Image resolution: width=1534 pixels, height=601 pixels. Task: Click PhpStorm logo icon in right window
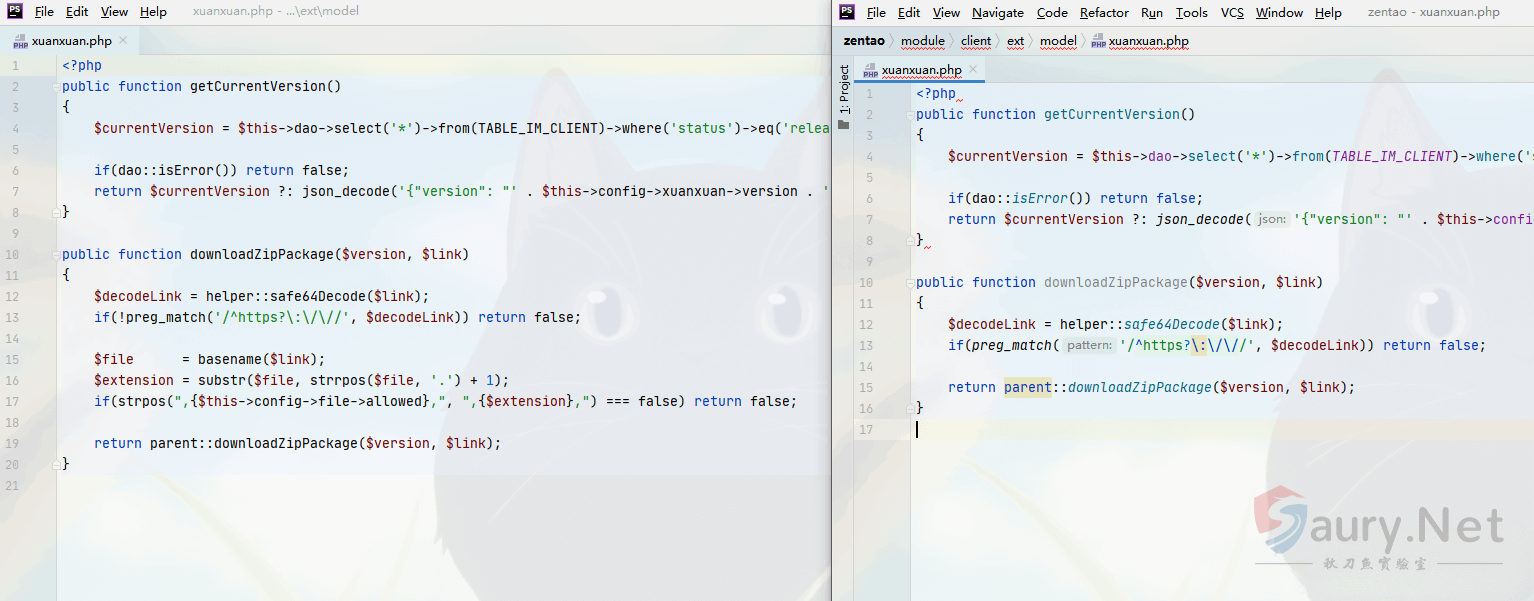[x=847, y=12]
